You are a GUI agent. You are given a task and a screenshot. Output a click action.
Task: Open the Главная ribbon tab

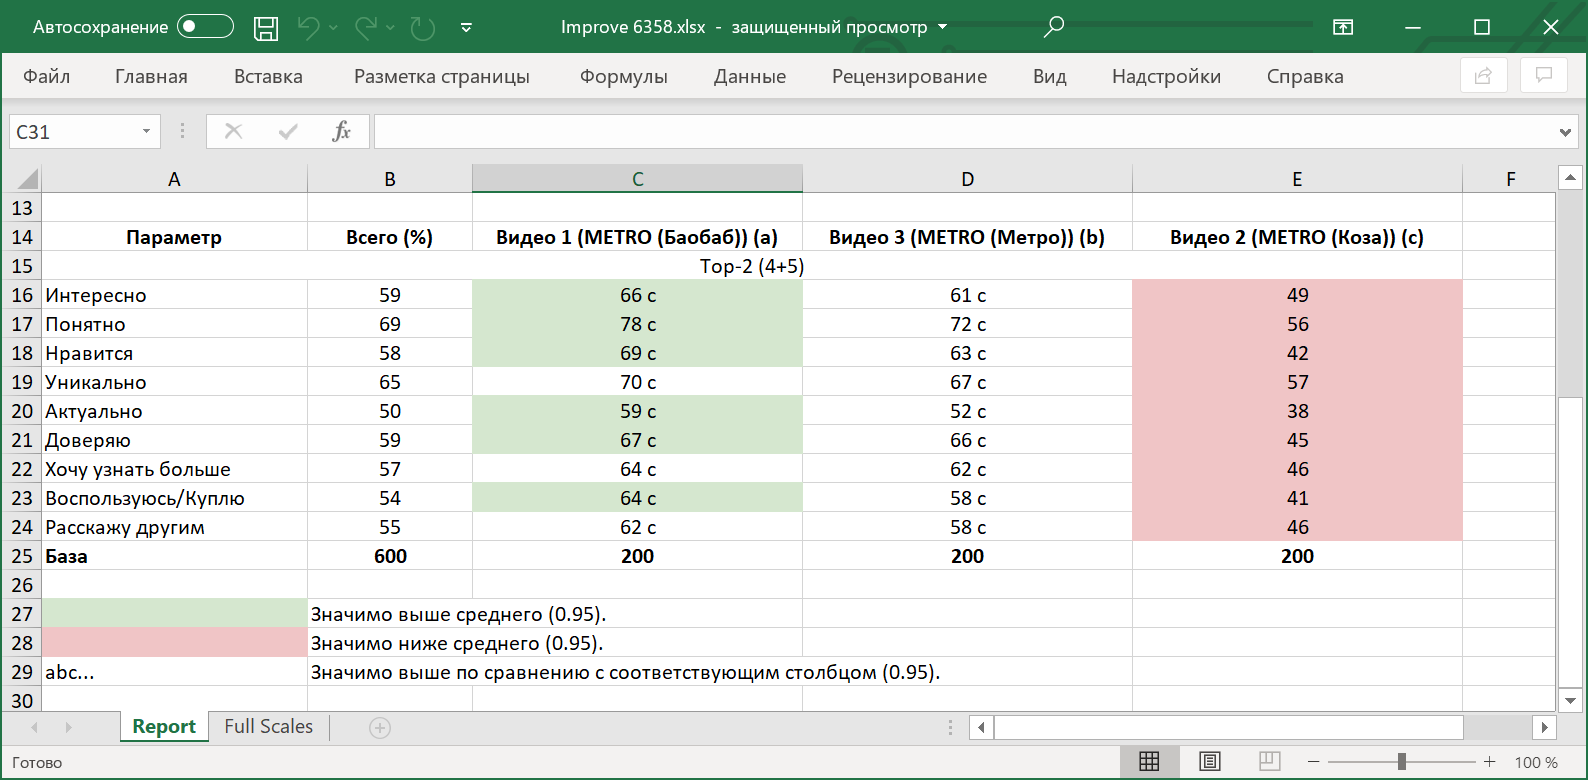click(151, 76)
